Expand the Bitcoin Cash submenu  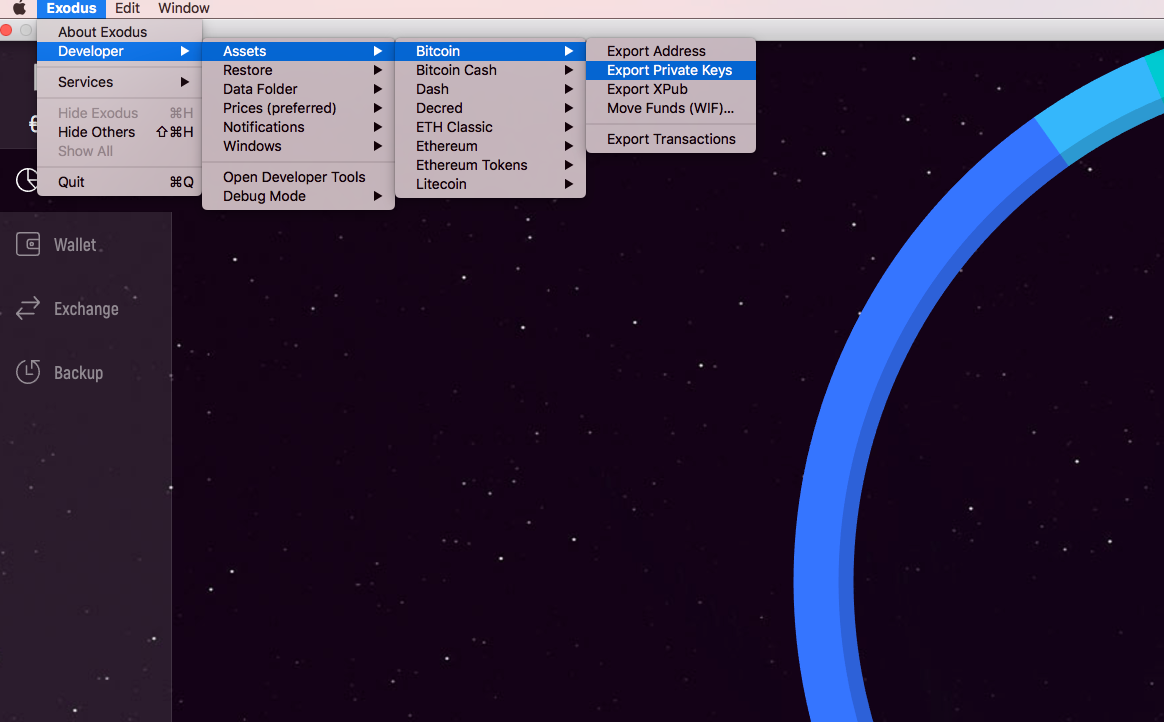(491, 70)
